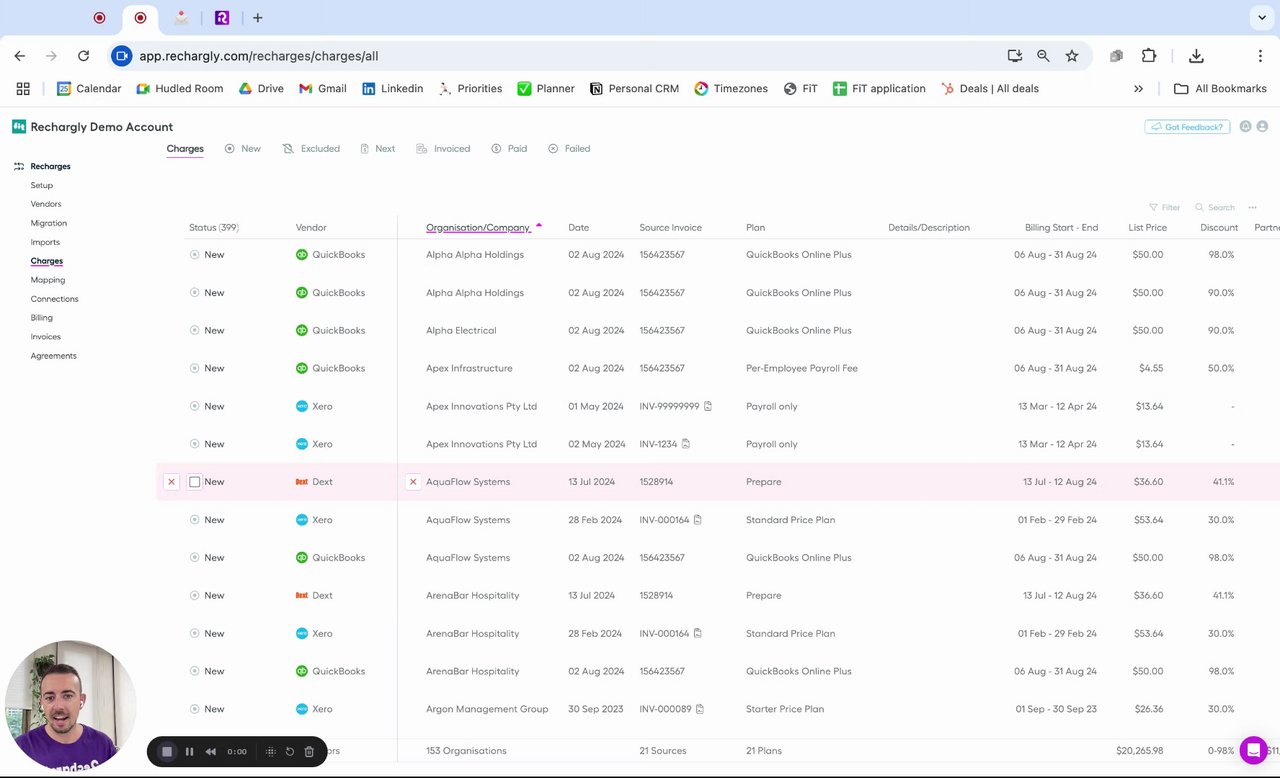Tick the checkbox on the AquaFlow Dext row
Image resolution: width=1280 pixels, height=778 pixels.
coord(195,482)
